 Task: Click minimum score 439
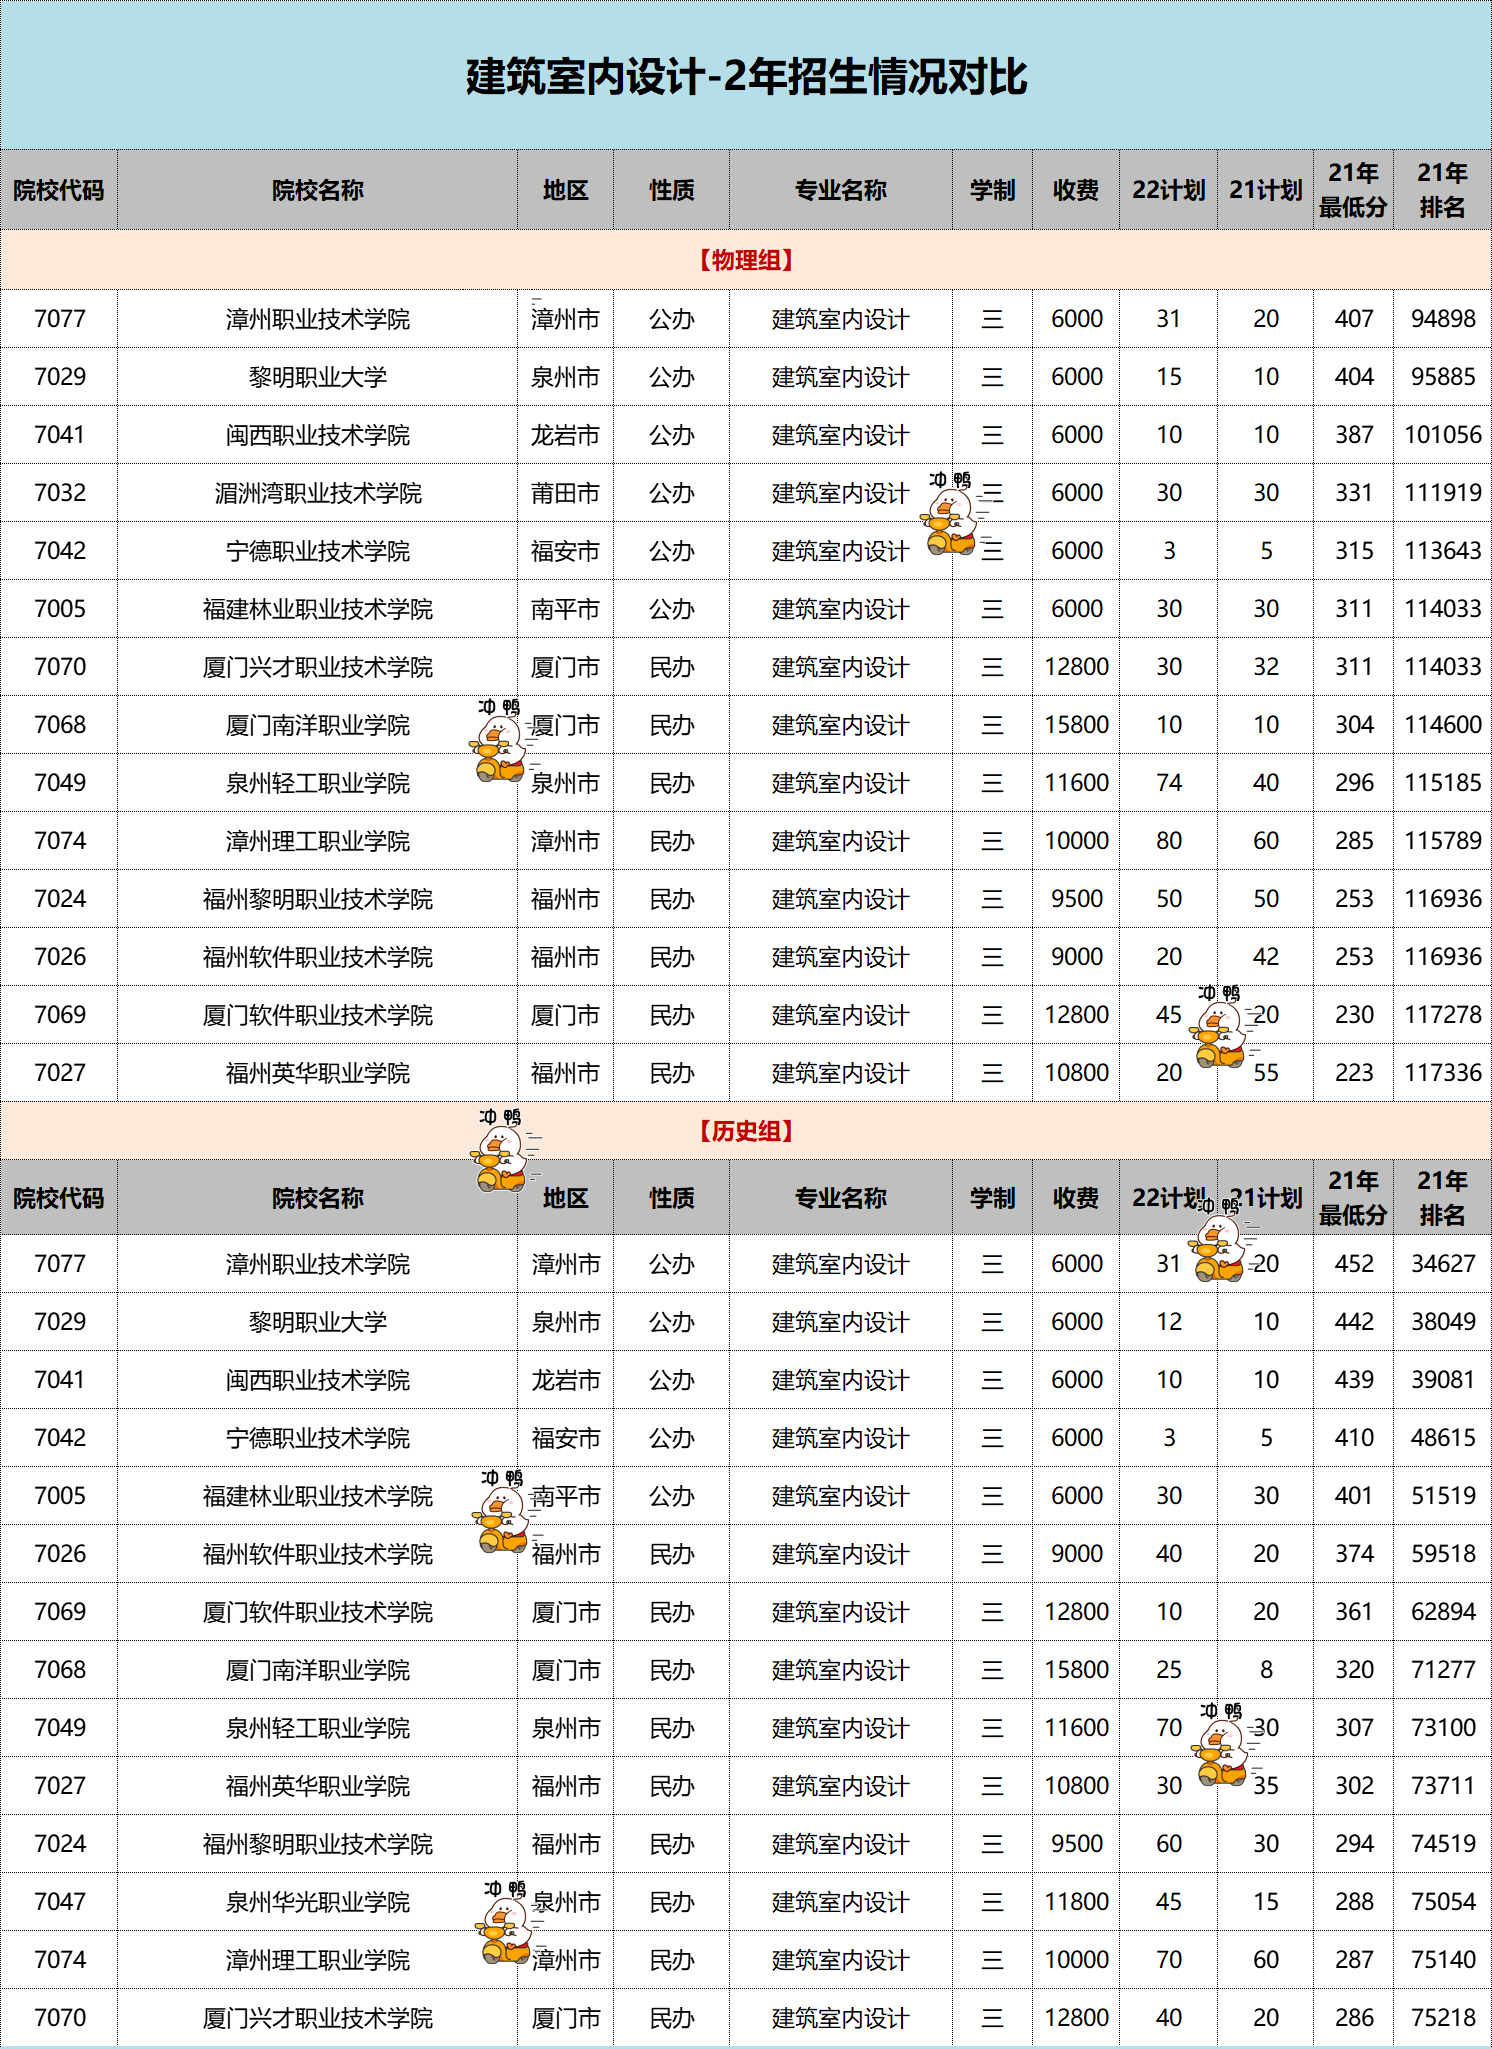[x=1354, y=1380]
